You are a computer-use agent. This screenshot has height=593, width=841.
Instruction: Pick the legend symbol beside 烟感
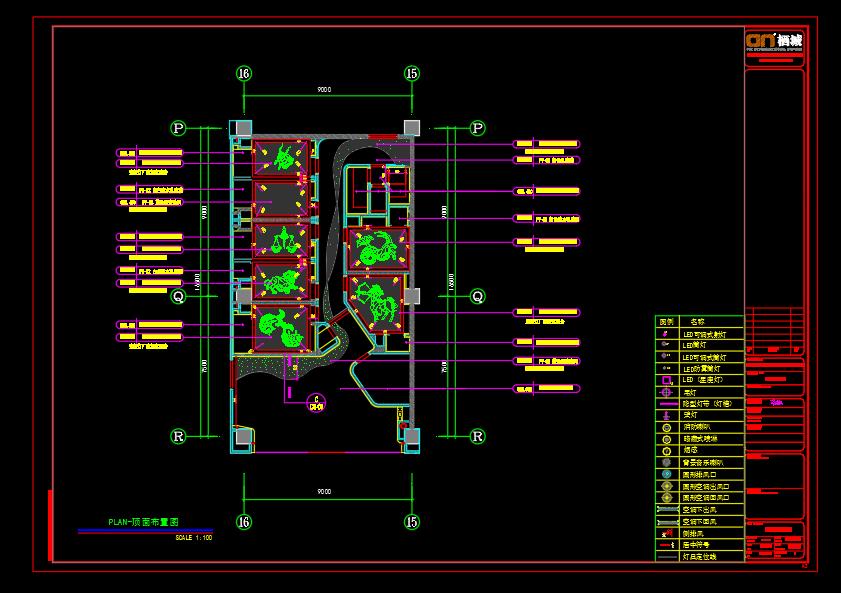tap(667, 451)
